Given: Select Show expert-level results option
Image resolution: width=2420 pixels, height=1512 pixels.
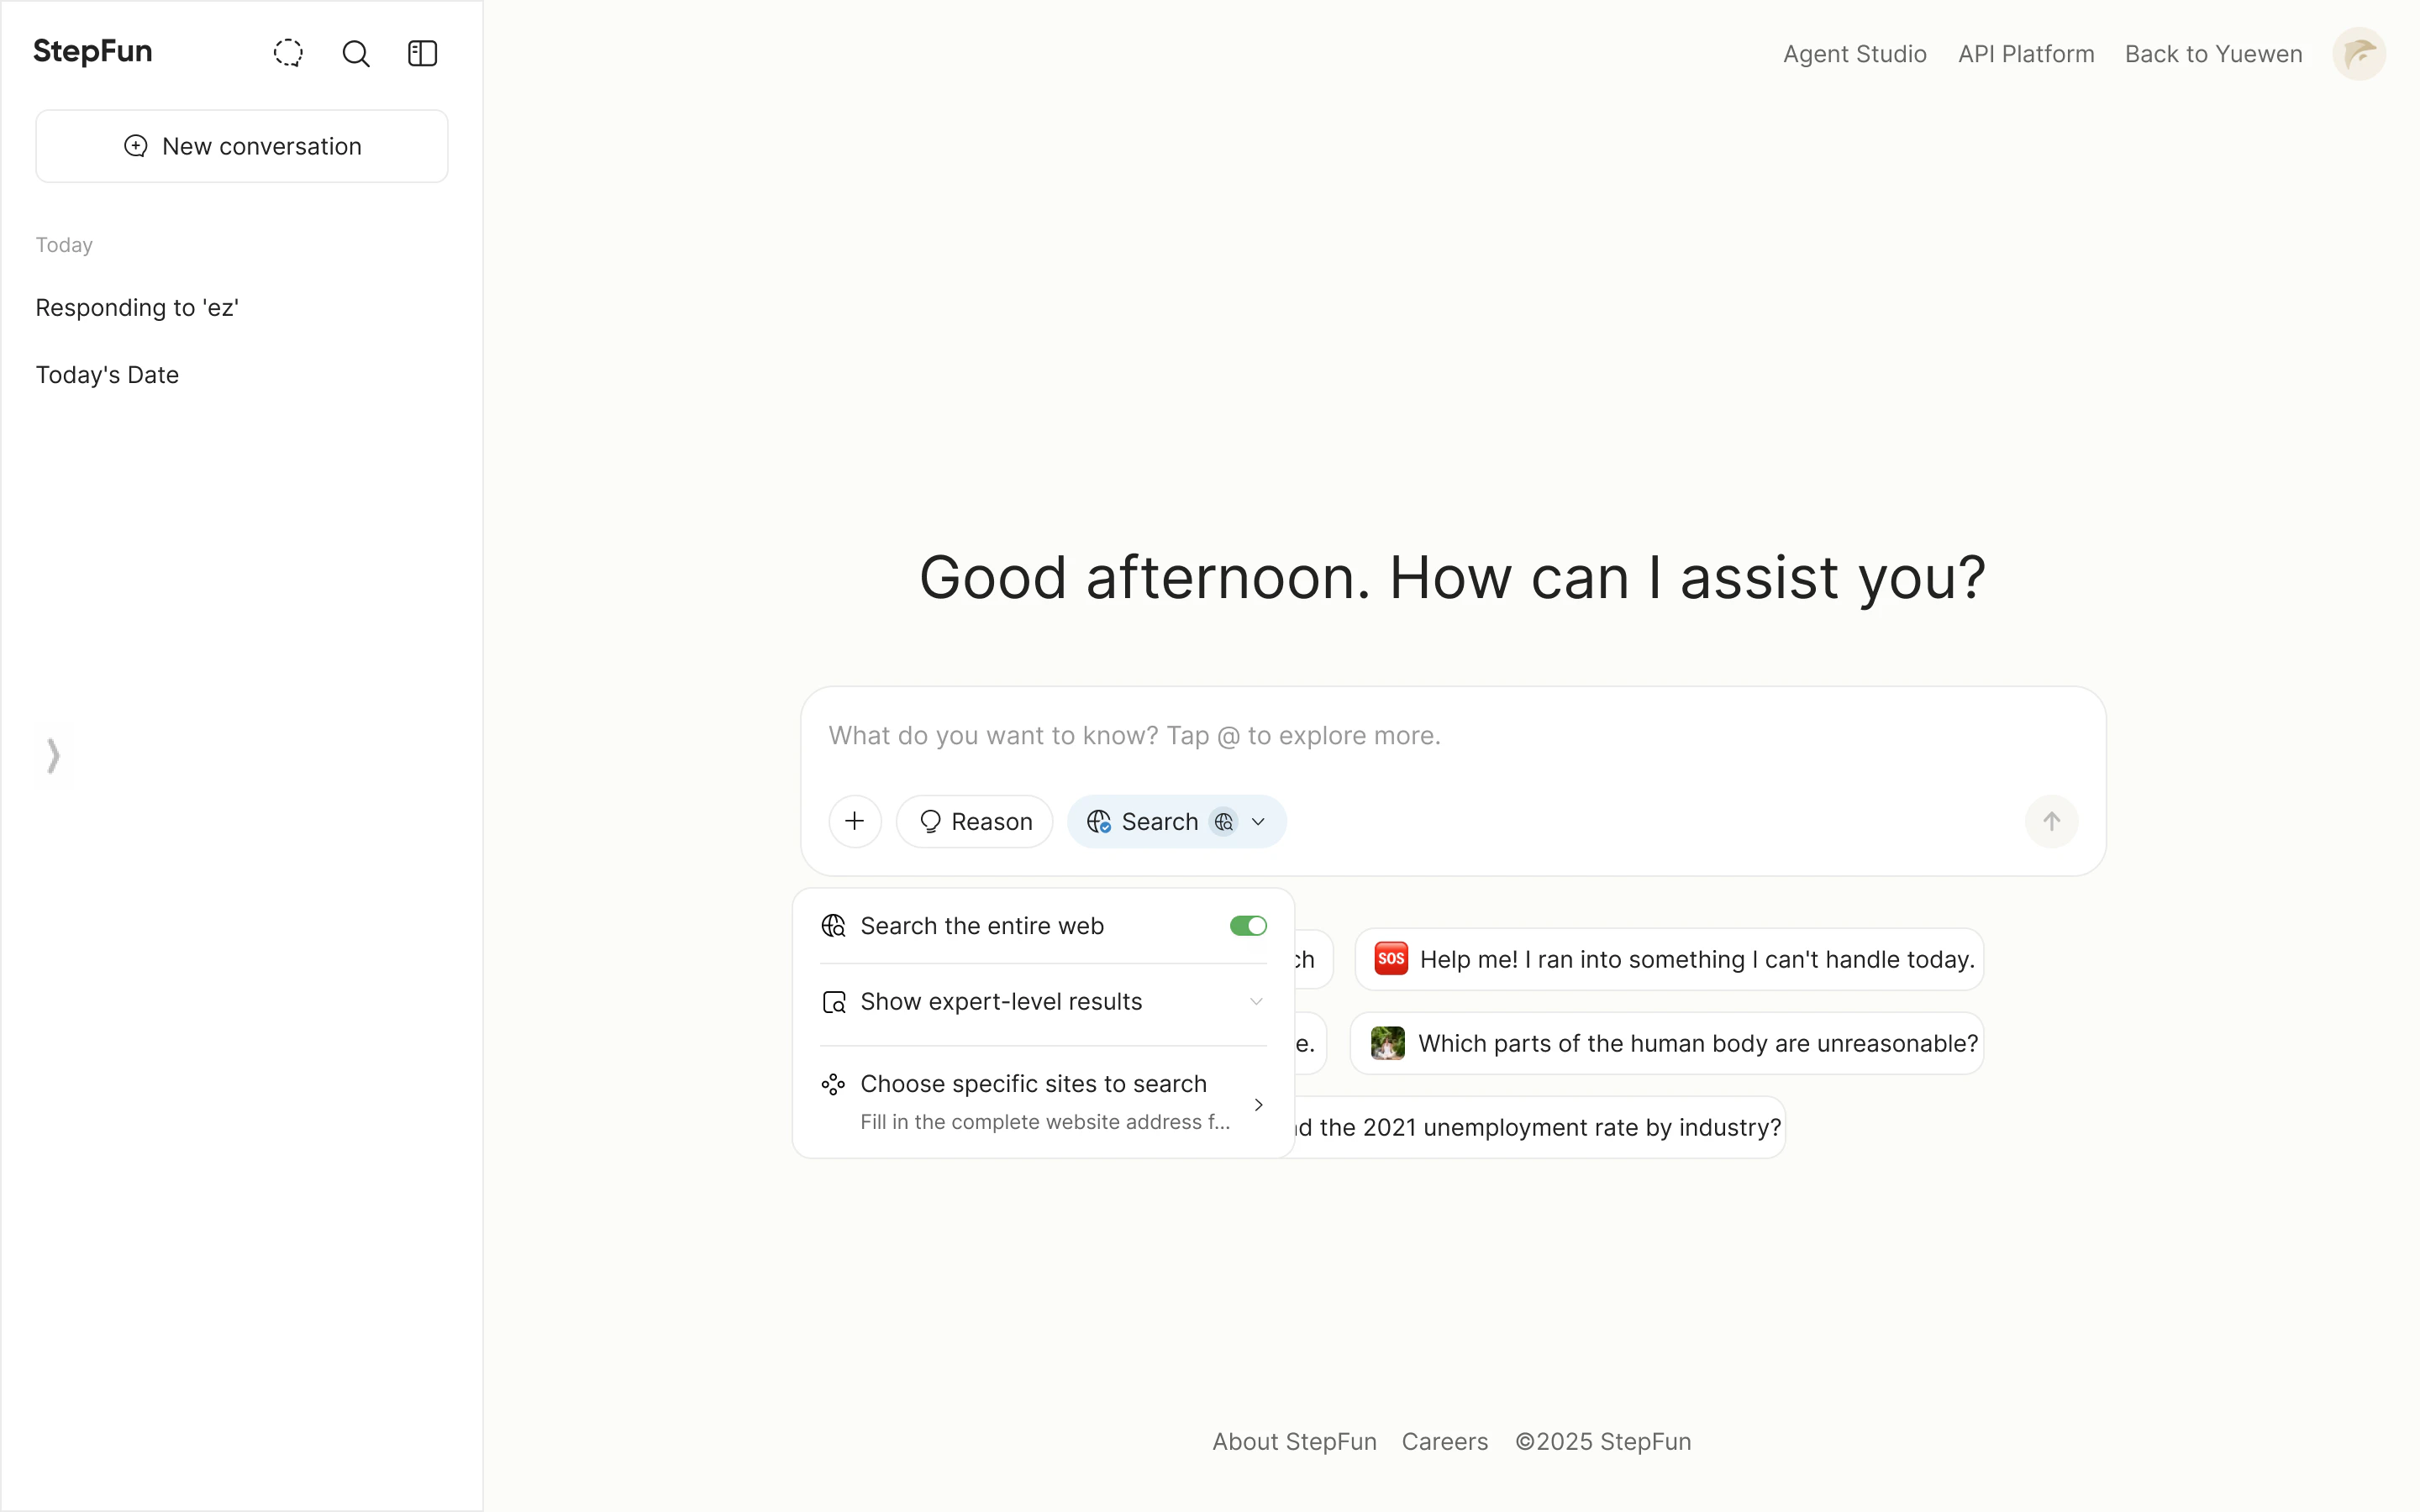Looking at the screenshot, I should pos(1043,1001).
